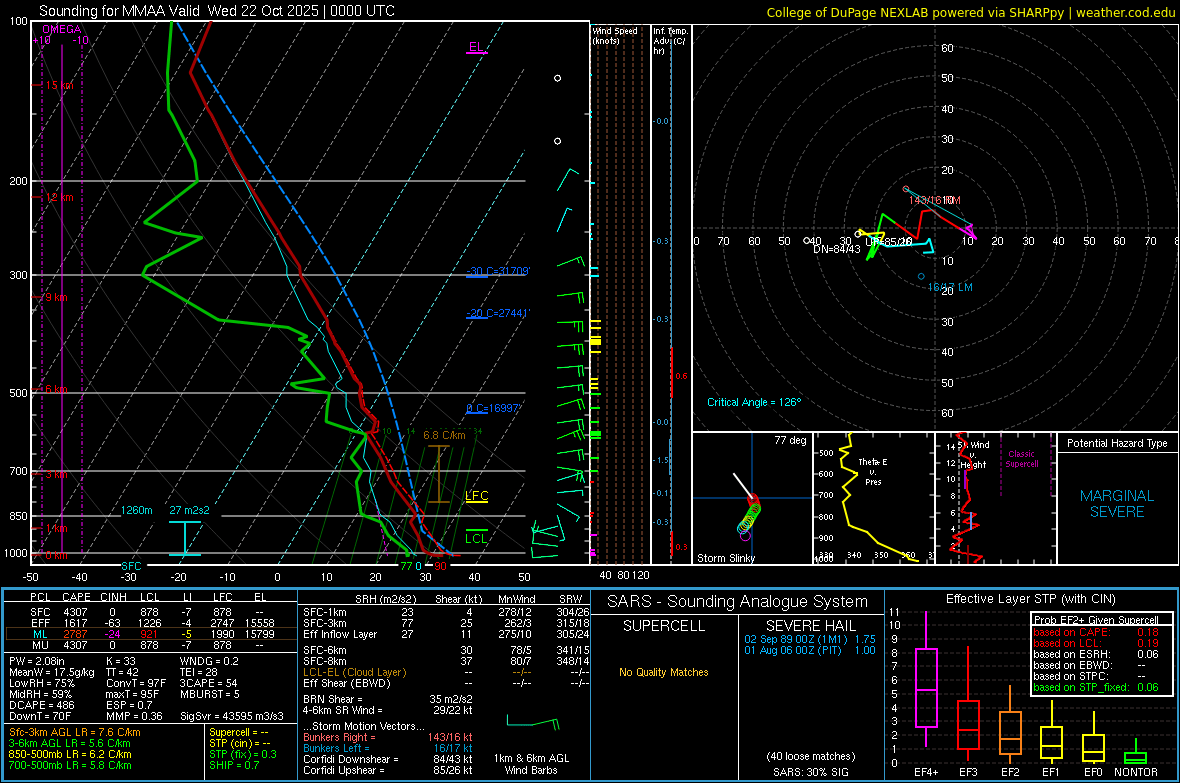Click the Classic Supercell label
The image size is (1180, 783).
pyautogui.click(x=1022, y=459)
